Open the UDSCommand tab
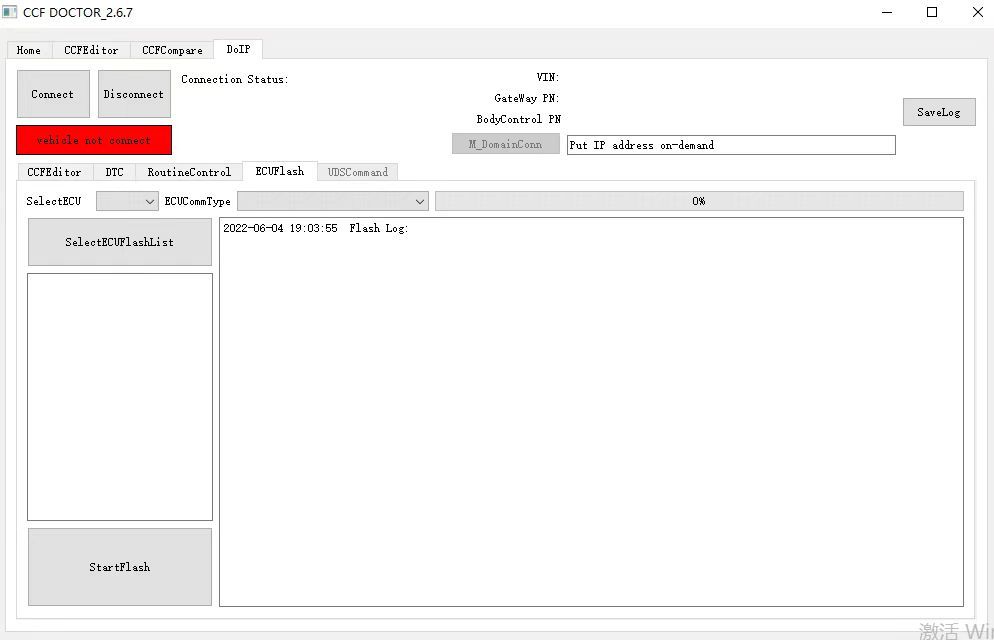This screenshot has height=640, width=994. (x=358, y=171)
